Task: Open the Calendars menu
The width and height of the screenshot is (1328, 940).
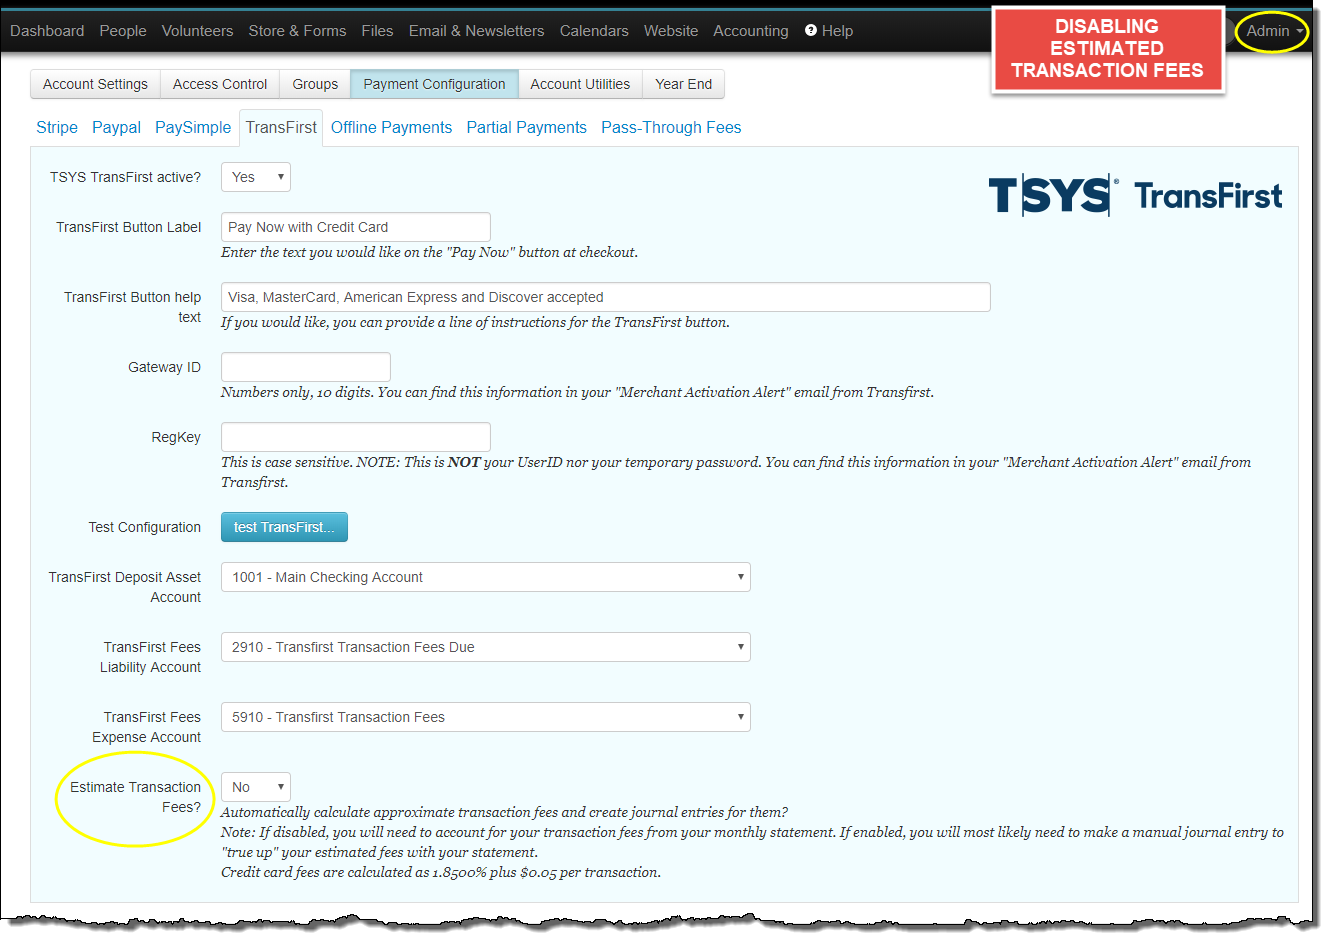Action: pyautogui.click(x=594, y=31)
